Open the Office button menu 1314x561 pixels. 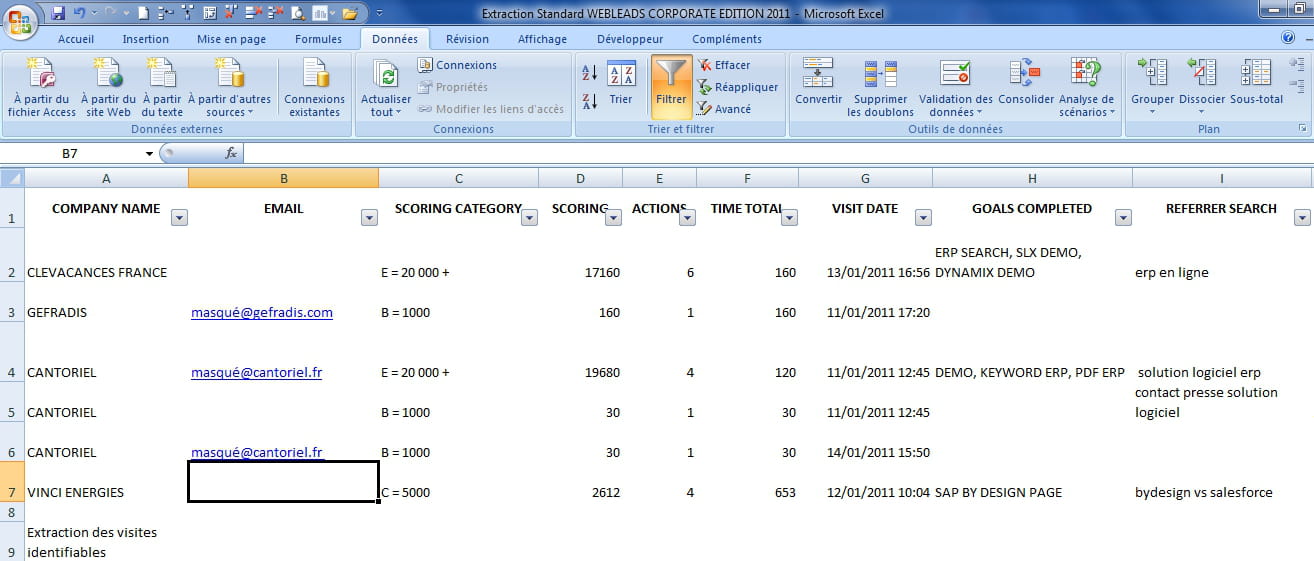click(20, 20)
